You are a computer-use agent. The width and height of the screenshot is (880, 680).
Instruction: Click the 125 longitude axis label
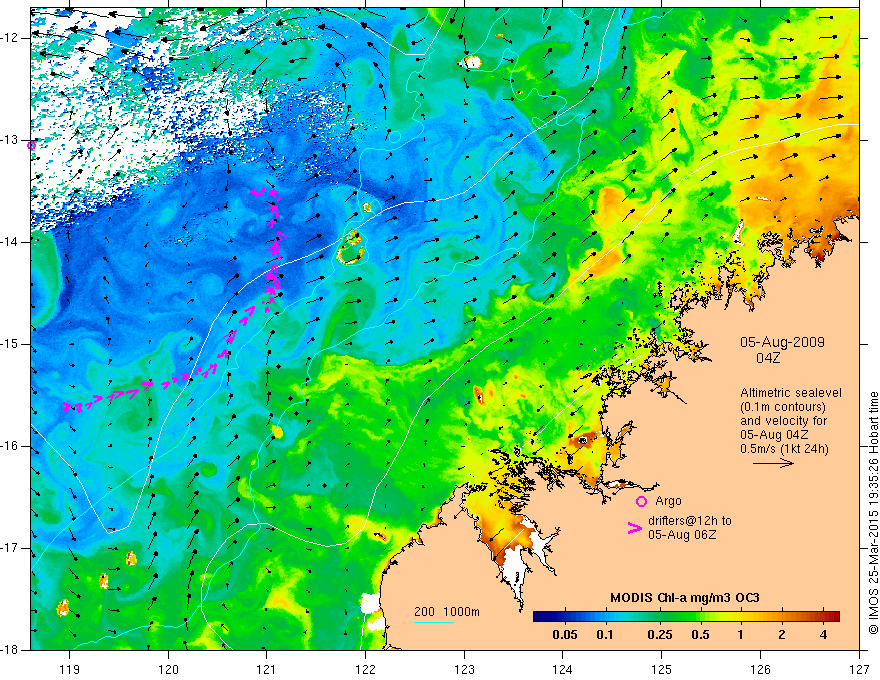[x=662, y=669]
